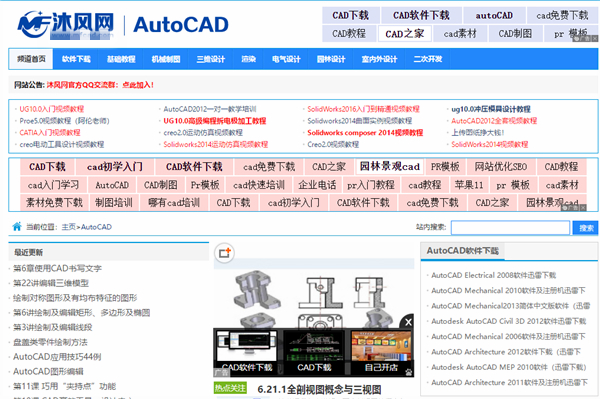Open the article 第11课 巧用“夹持点”功能
This screenshot has width=600, height=399.
[64, 386]
